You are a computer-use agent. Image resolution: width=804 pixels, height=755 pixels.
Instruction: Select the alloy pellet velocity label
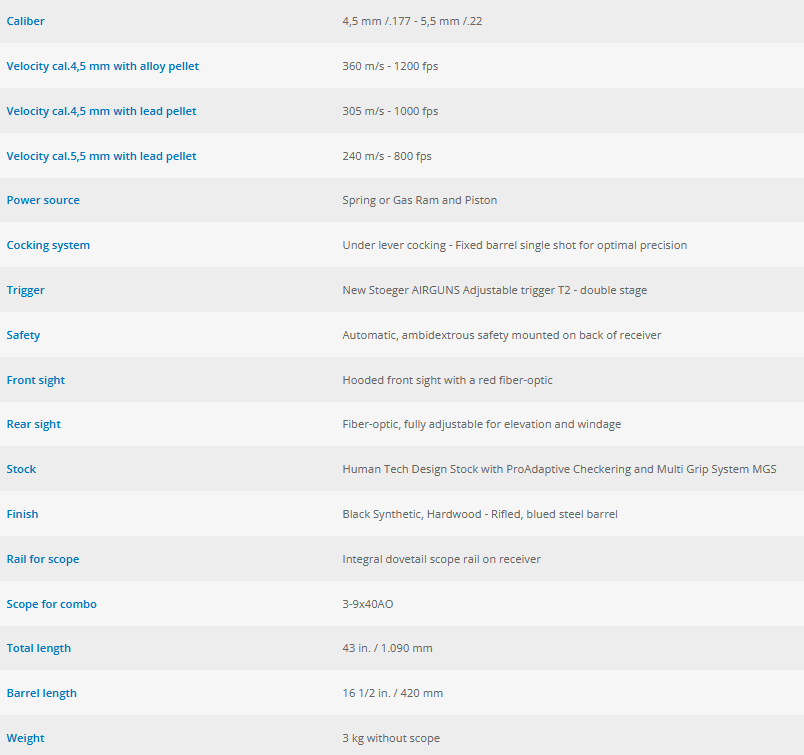(x=102, y=66)
